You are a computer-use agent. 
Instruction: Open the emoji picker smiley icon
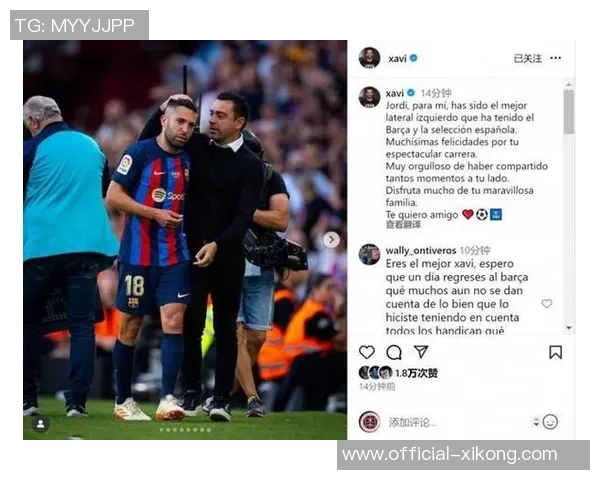tap(550, 422)
